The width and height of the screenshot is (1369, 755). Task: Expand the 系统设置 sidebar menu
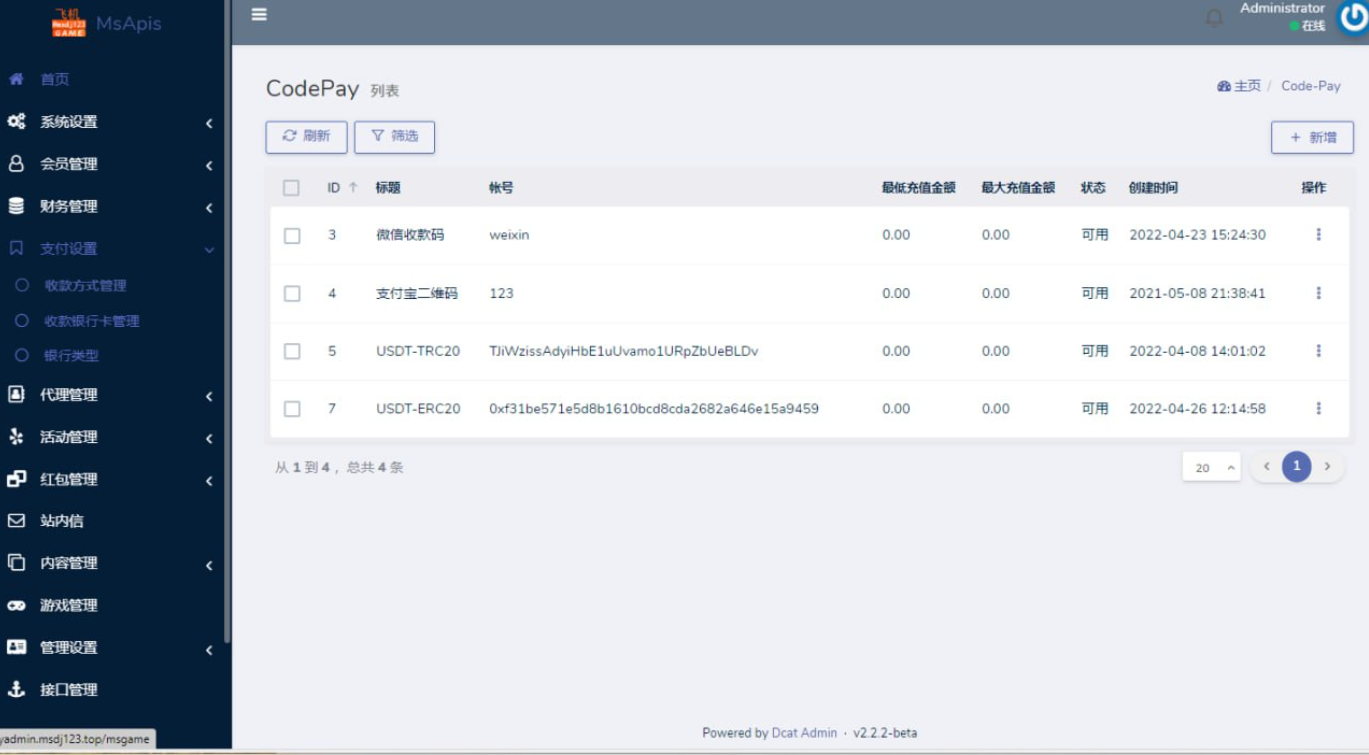point(110,122)
